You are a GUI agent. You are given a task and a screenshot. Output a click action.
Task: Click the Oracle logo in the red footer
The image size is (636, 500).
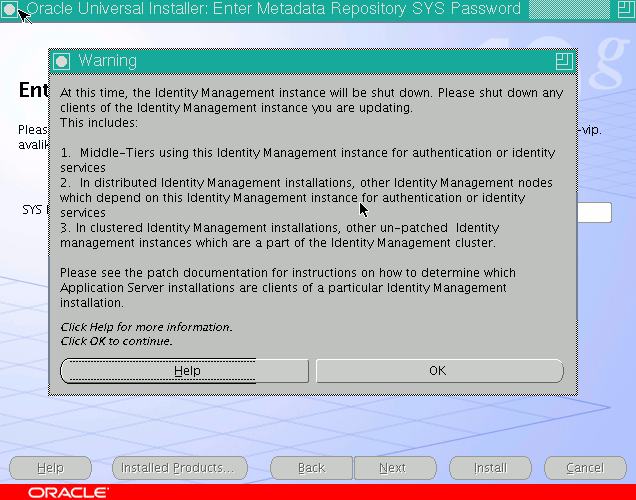[68, 493]
